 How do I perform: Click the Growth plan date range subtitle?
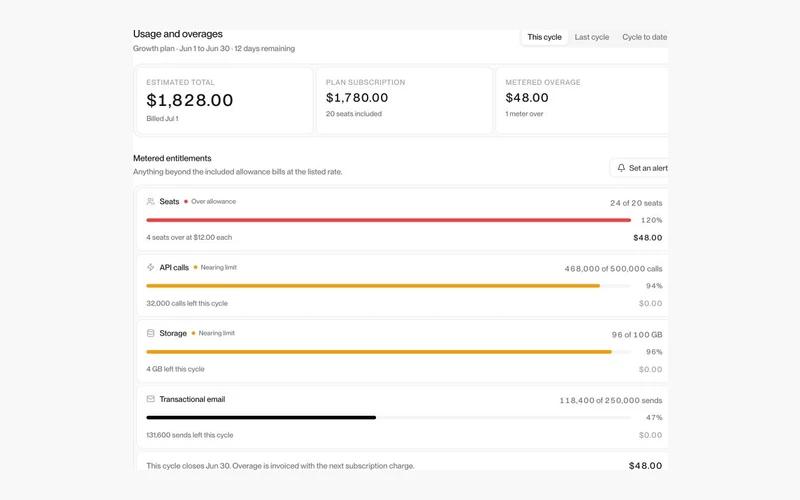click(214, 48)
